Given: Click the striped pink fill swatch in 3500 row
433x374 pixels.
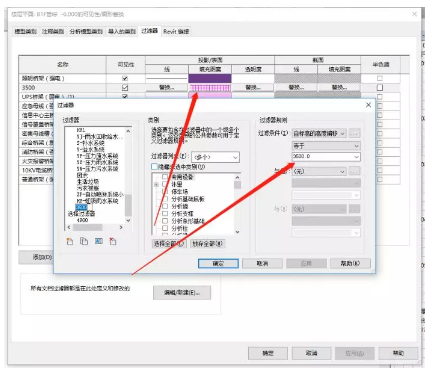Looking at the screenshot, I should 210,88.
